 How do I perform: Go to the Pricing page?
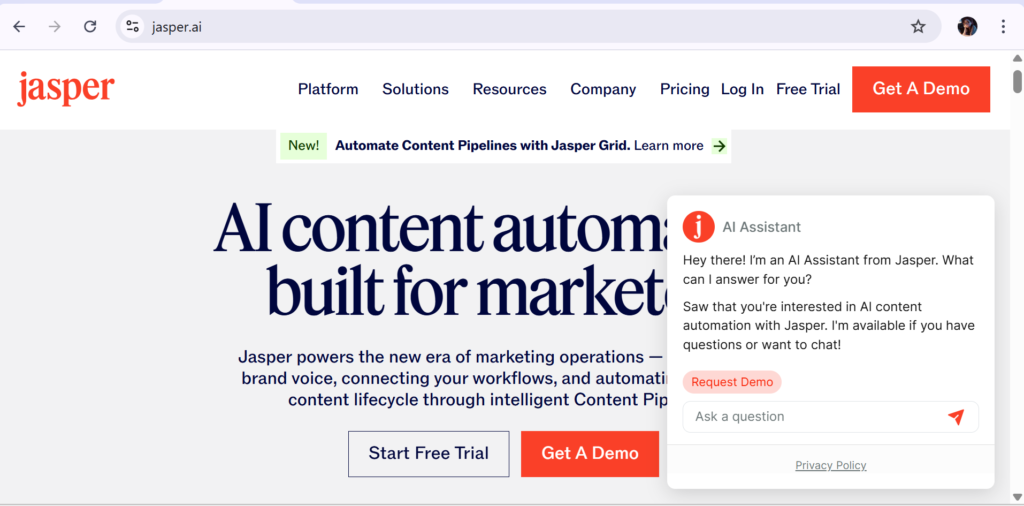pyautogui.click(x=684, y=89)
